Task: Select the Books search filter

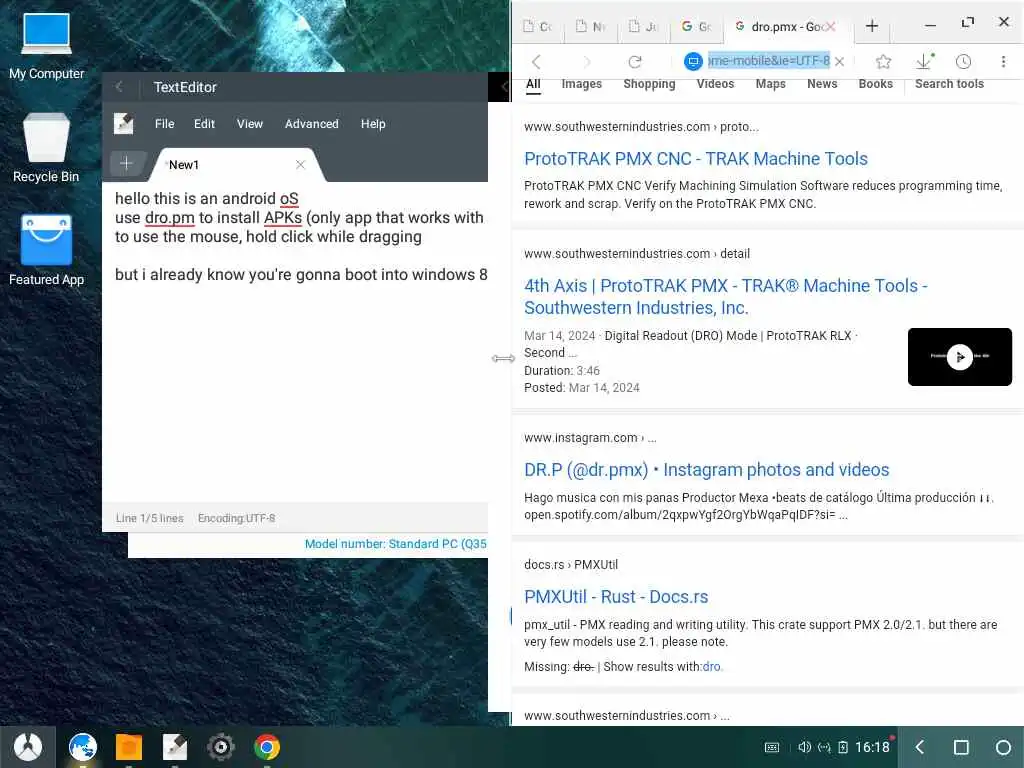Action: click(x=876, y=84)
